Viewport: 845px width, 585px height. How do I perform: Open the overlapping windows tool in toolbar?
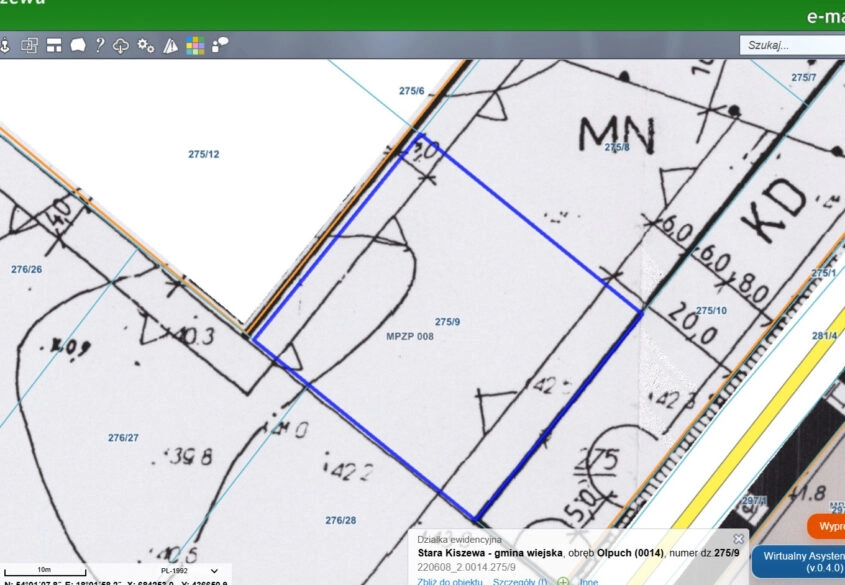click(x=29, y=45)
